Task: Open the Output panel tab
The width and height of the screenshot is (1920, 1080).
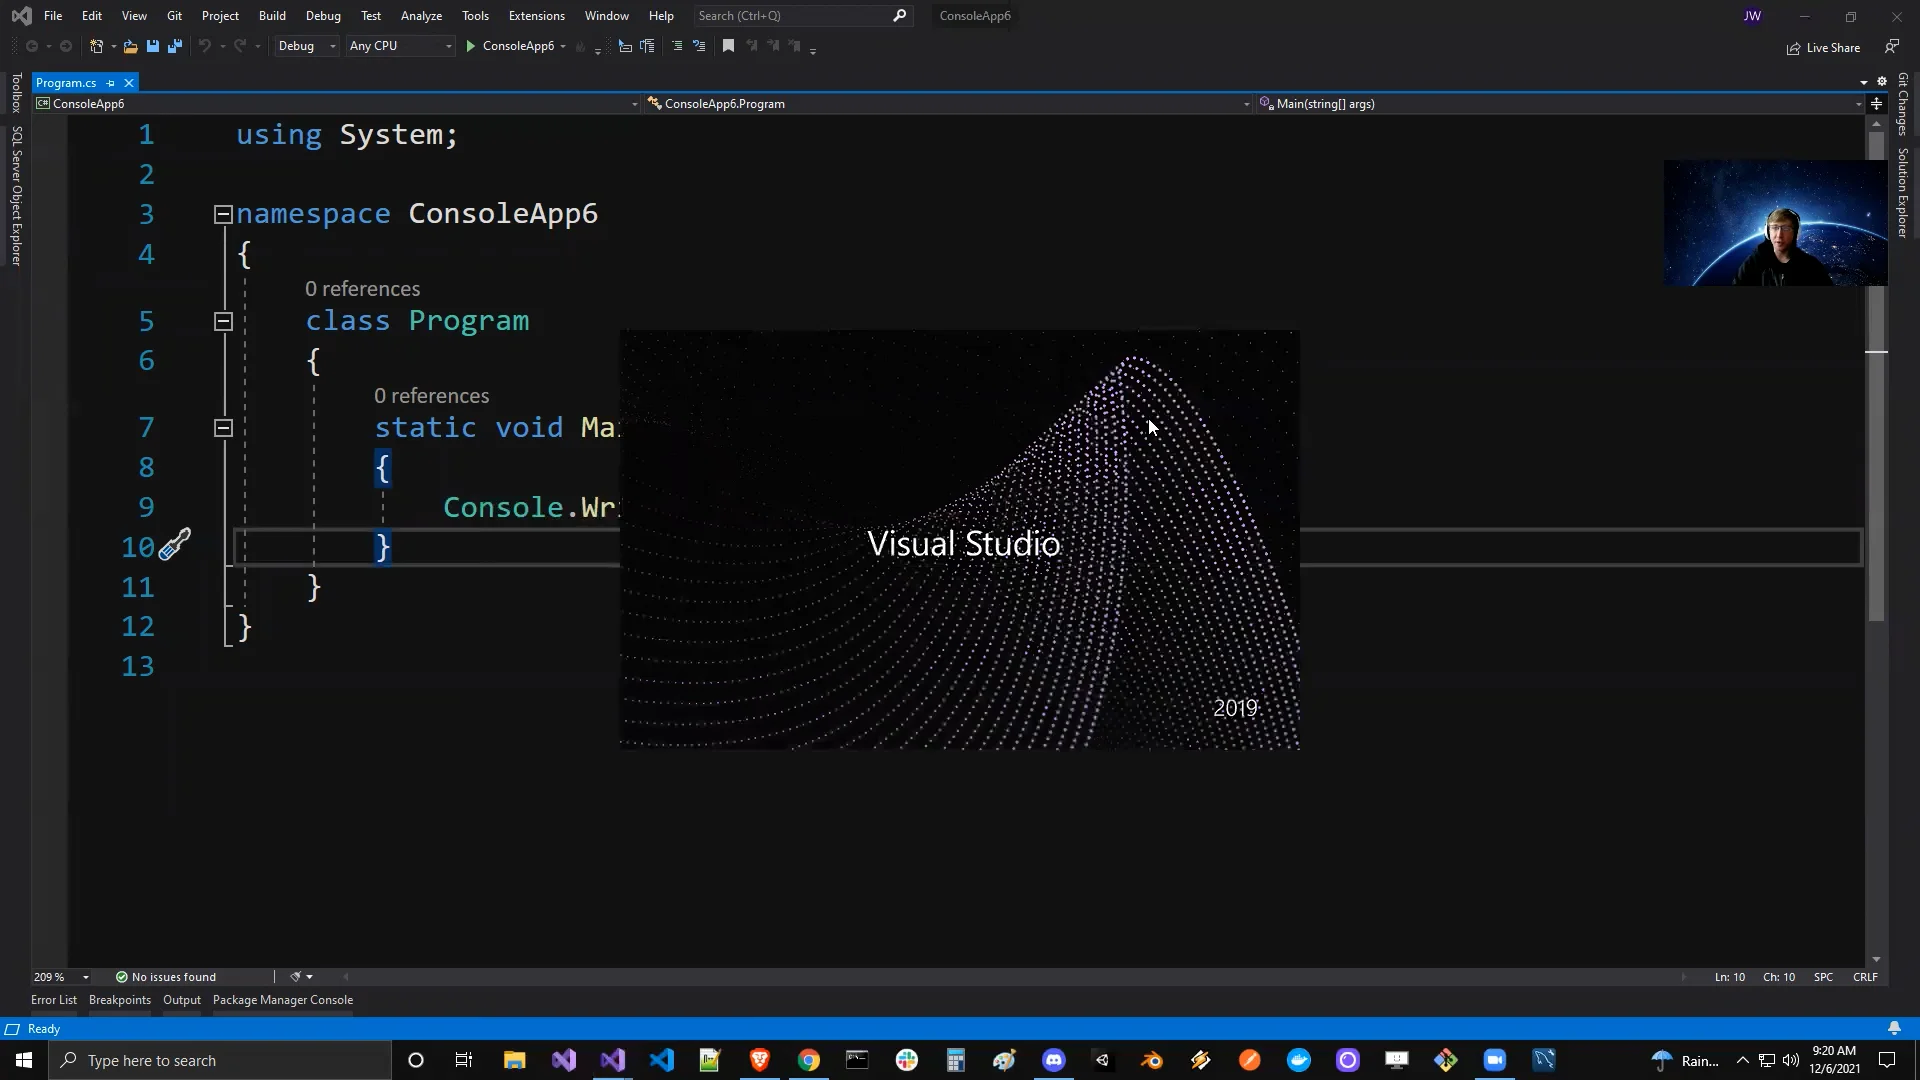Action: tap(182, 1000)
